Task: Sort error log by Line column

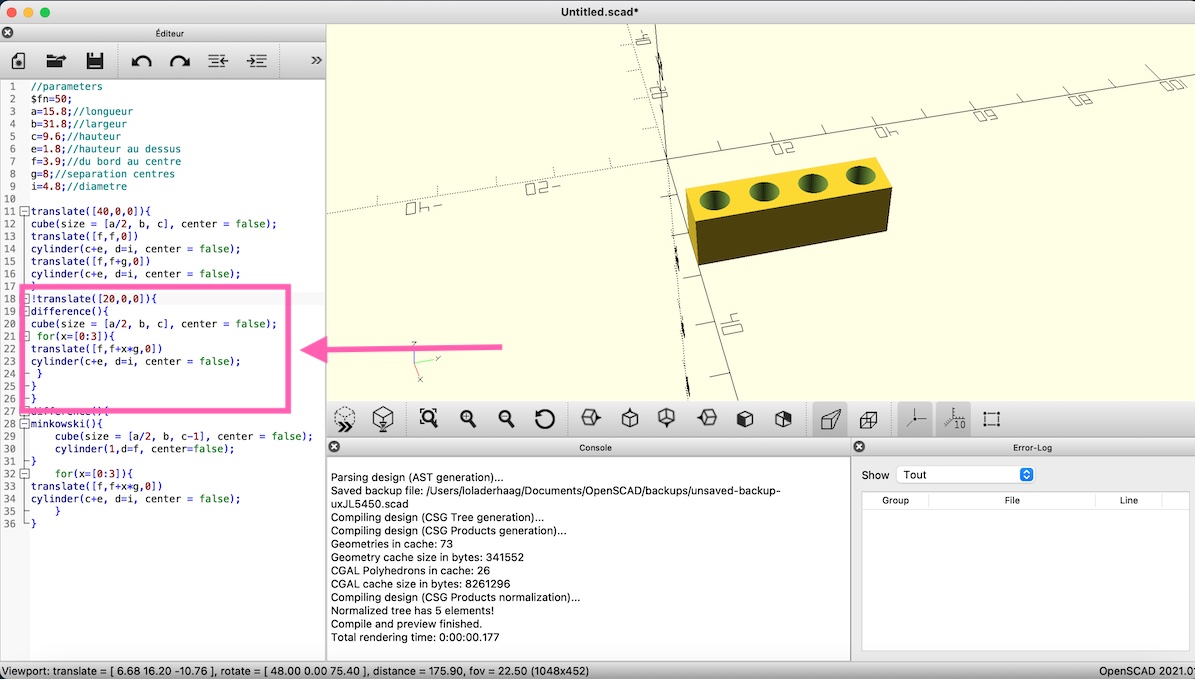Action: point(1129,500)
